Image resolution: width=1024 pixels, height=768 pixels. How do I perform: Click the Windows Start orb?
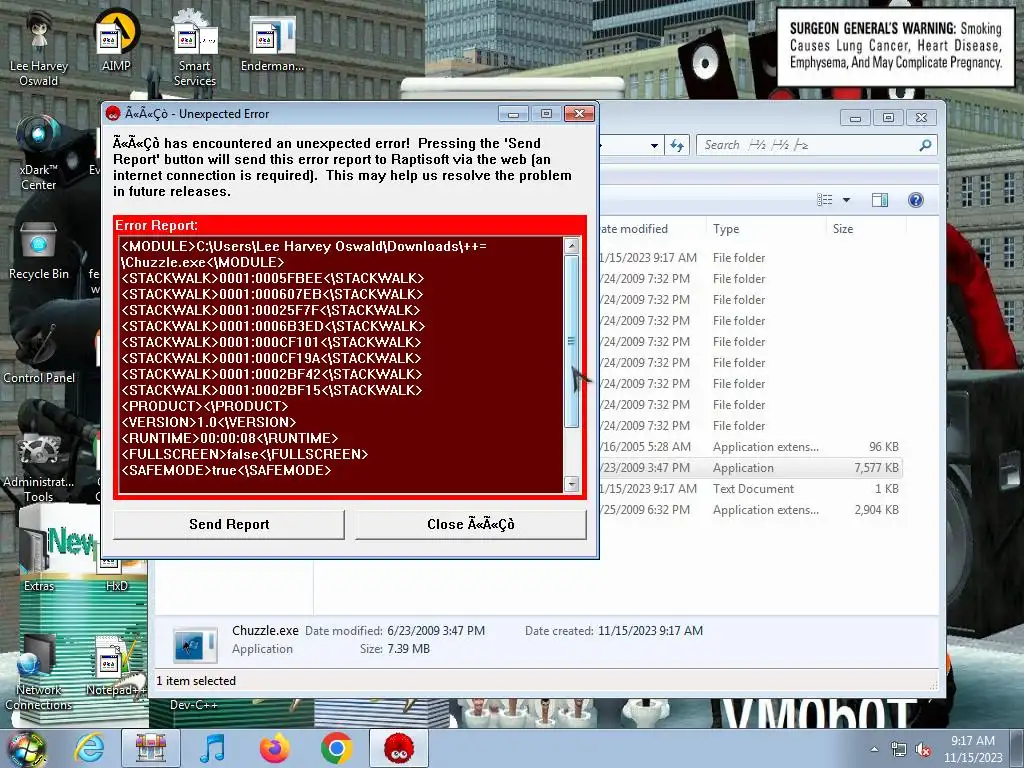[26, 749]
